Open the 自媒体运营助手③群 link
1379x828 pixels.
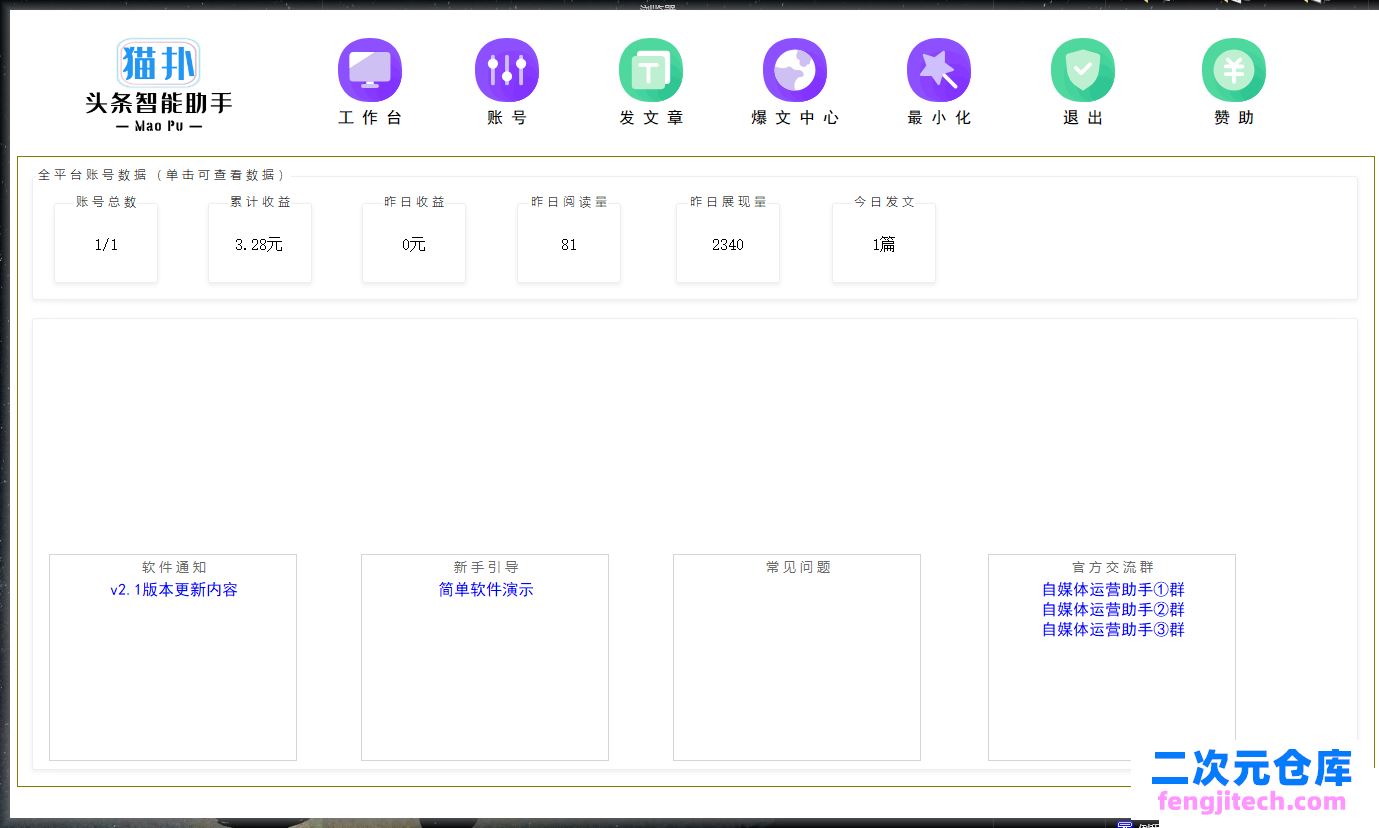click(x=1113, y=629)
